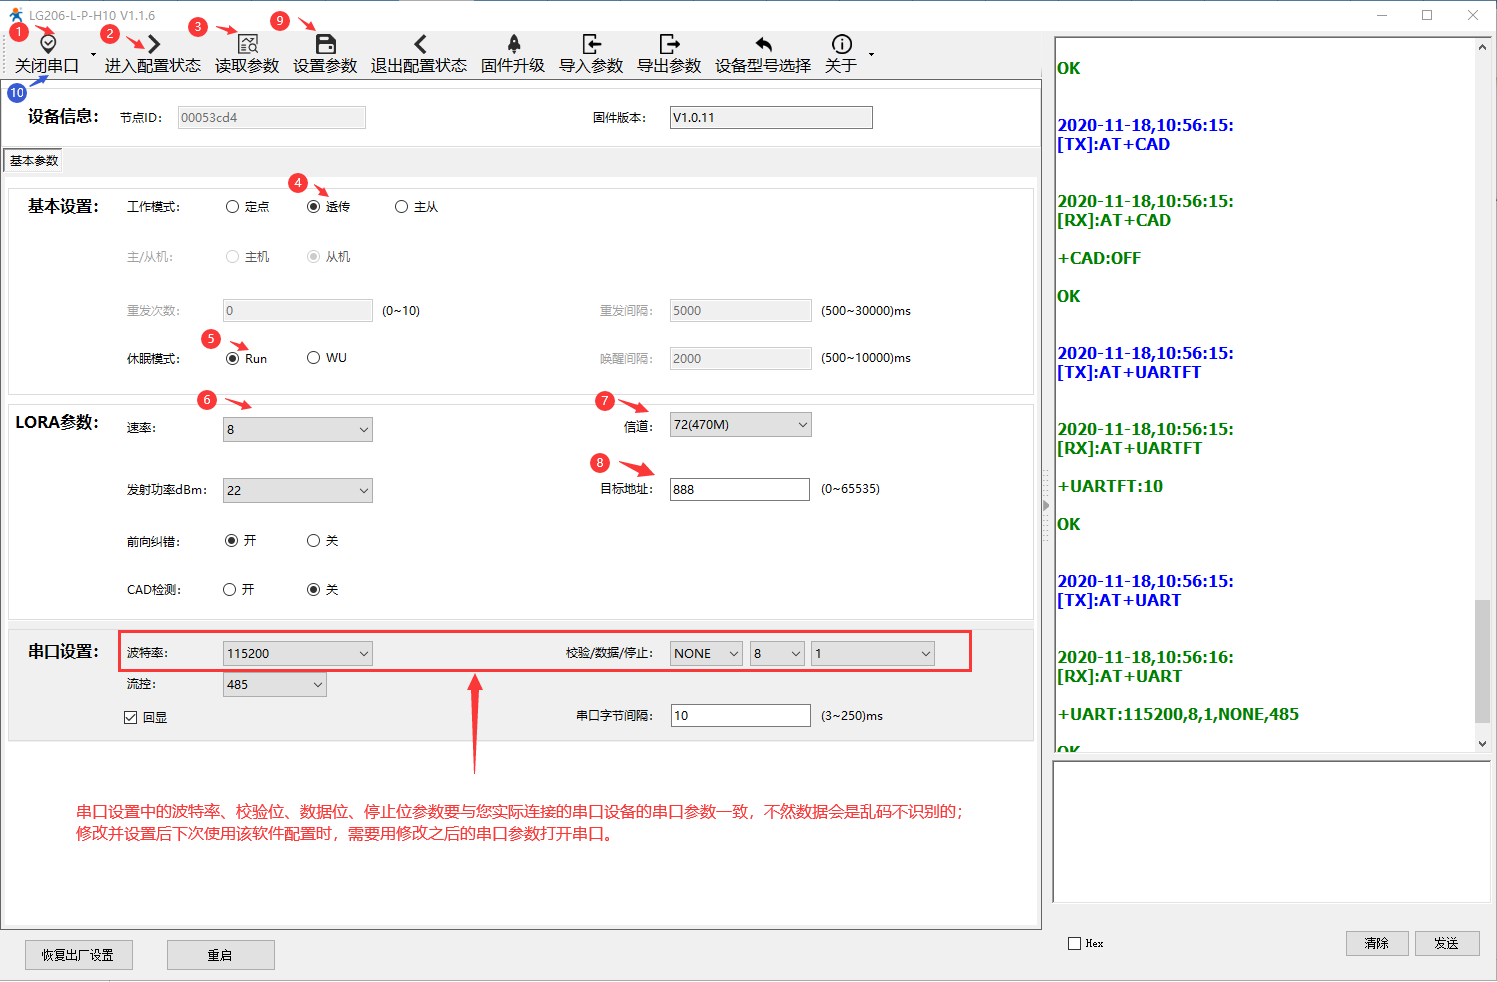This screenshot has height=982, width=1497.
Task: Toggle the 回显 echo checkbox
Action: [x=131, y=717]
